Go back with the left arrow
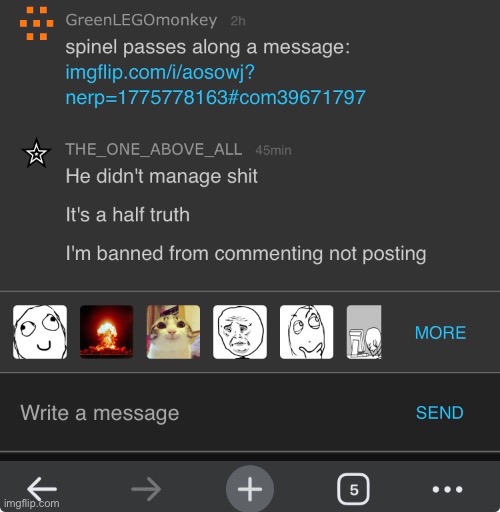500x512 pixels. point(42,489)
